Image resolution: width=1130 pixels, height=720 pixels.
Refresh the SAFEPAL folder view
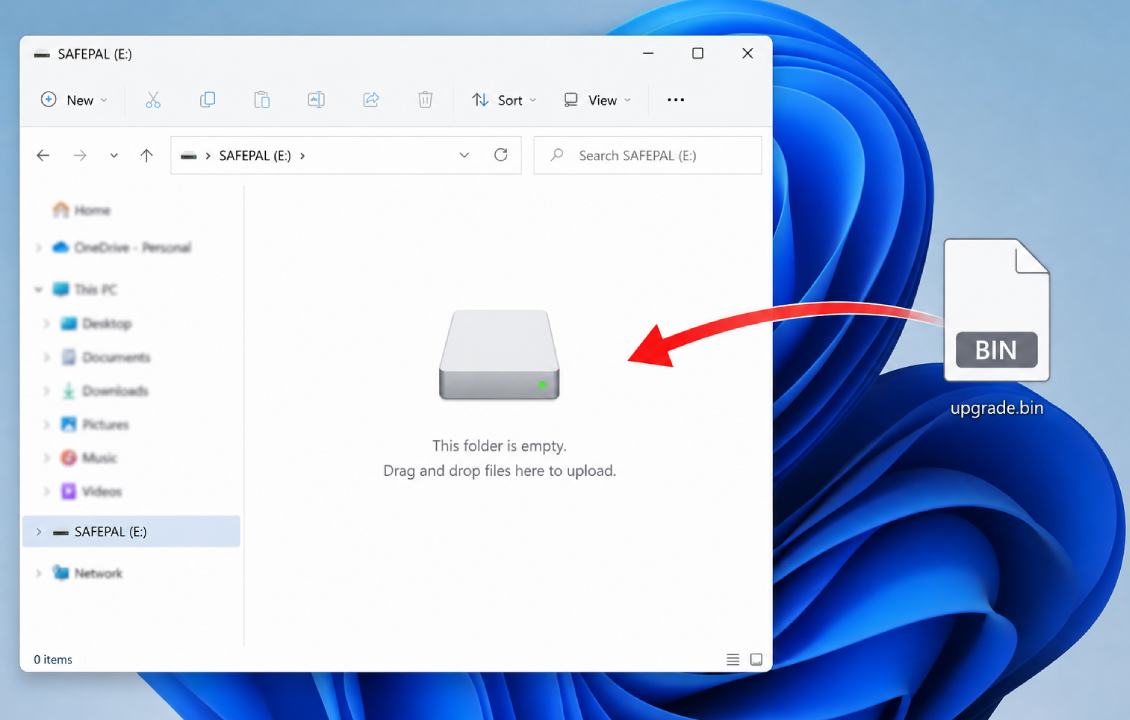(x=501, y=155)
